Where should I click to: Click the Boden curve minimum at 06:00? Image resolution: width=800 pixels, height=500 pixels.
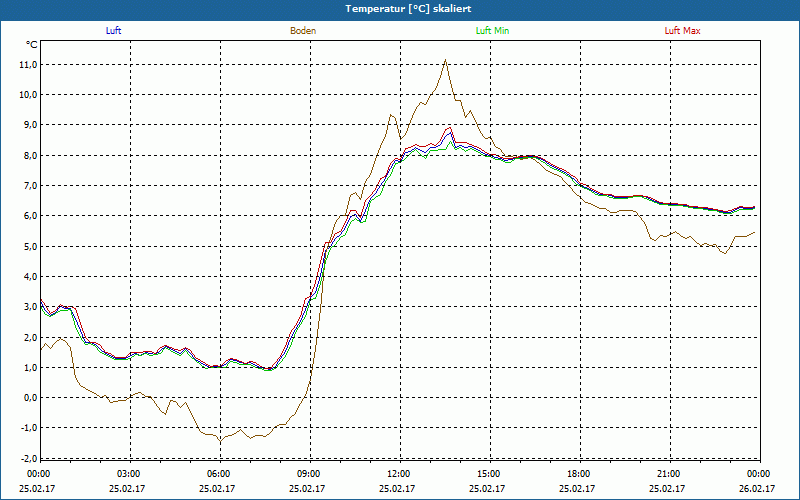click(221, 442)
